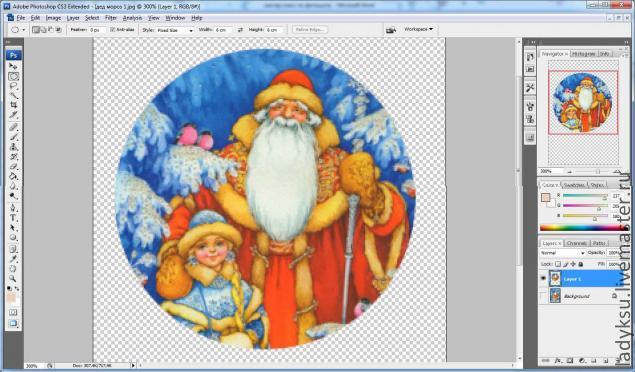Change screen mode at toolbox bottom
Image resolution: width=635 pixels, height=372 pixels.
[x=13, y=323]
